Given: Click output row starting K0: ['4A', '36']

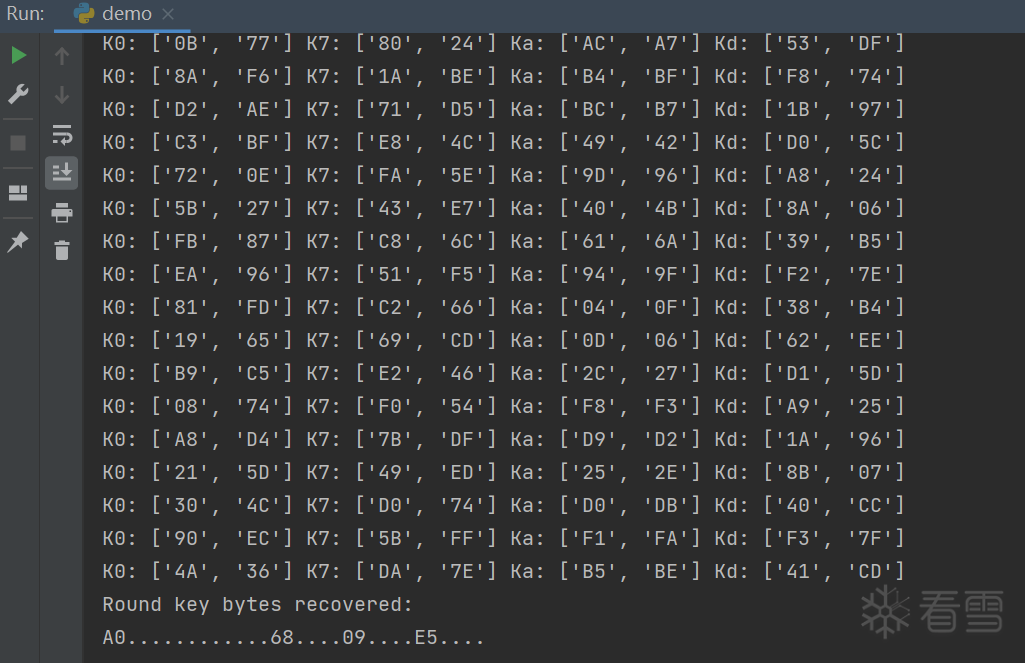Looking at the screenshot, I should 503,572.
